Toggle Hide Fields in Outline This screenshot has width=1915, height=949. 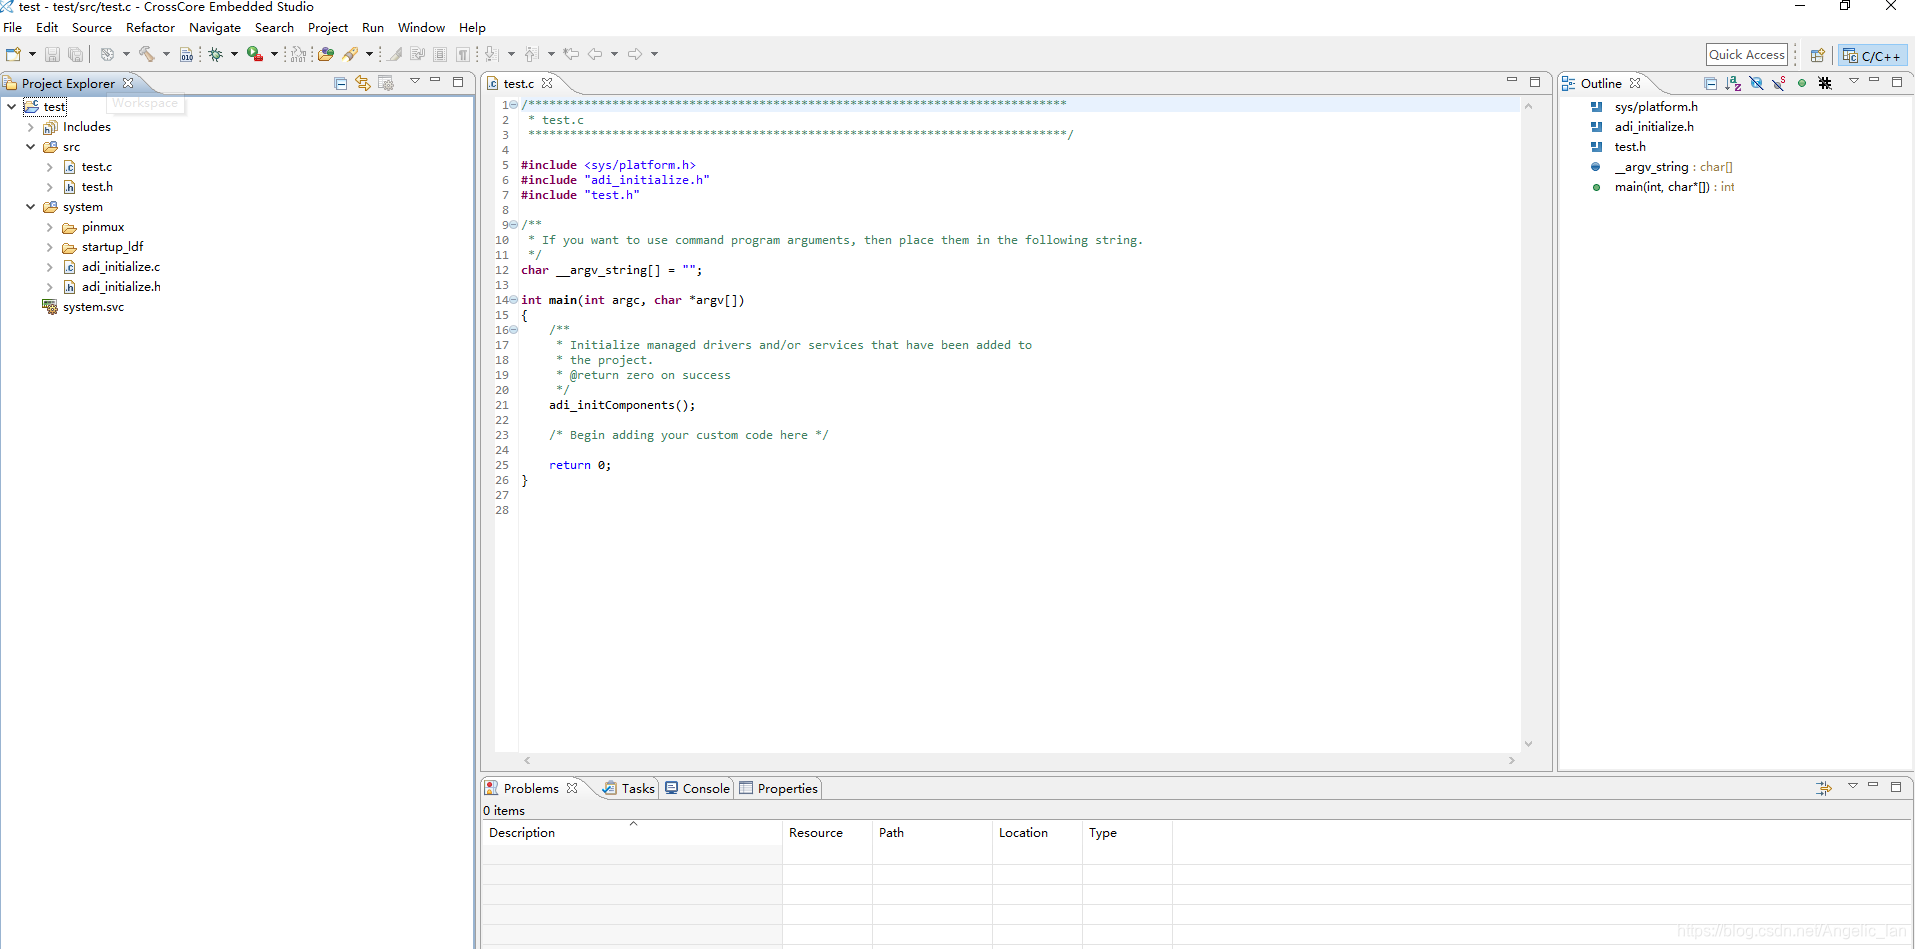point(1756,83)
